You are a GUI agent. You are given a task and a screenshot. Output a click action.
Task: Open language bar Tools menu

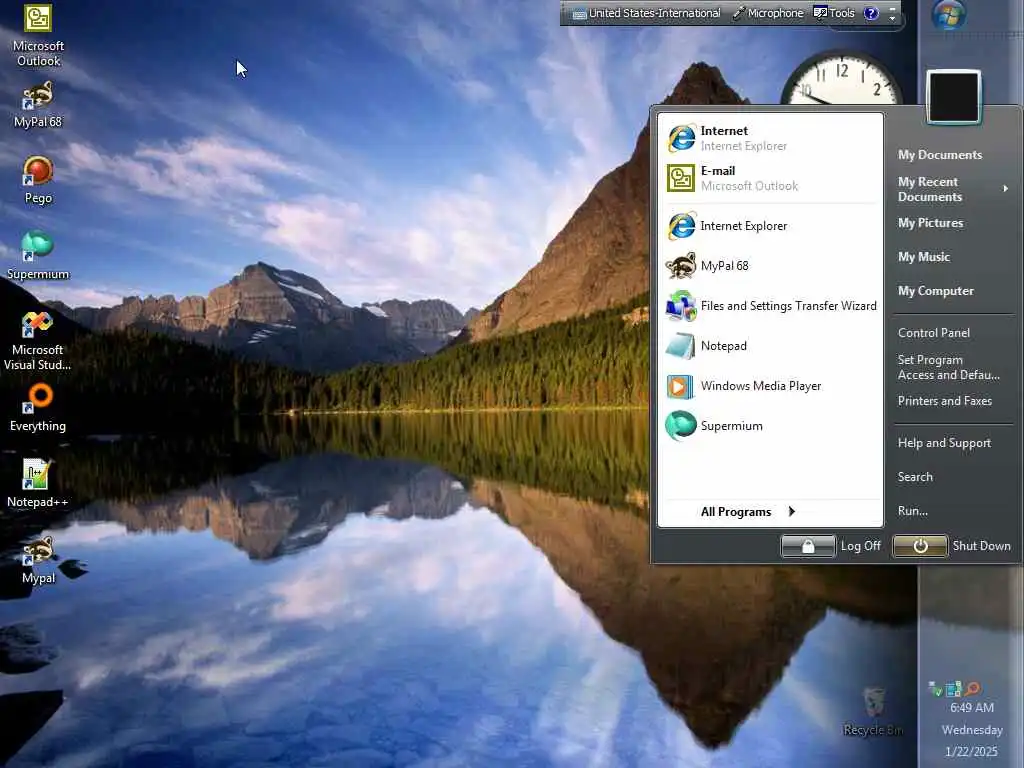coord(834,13)
